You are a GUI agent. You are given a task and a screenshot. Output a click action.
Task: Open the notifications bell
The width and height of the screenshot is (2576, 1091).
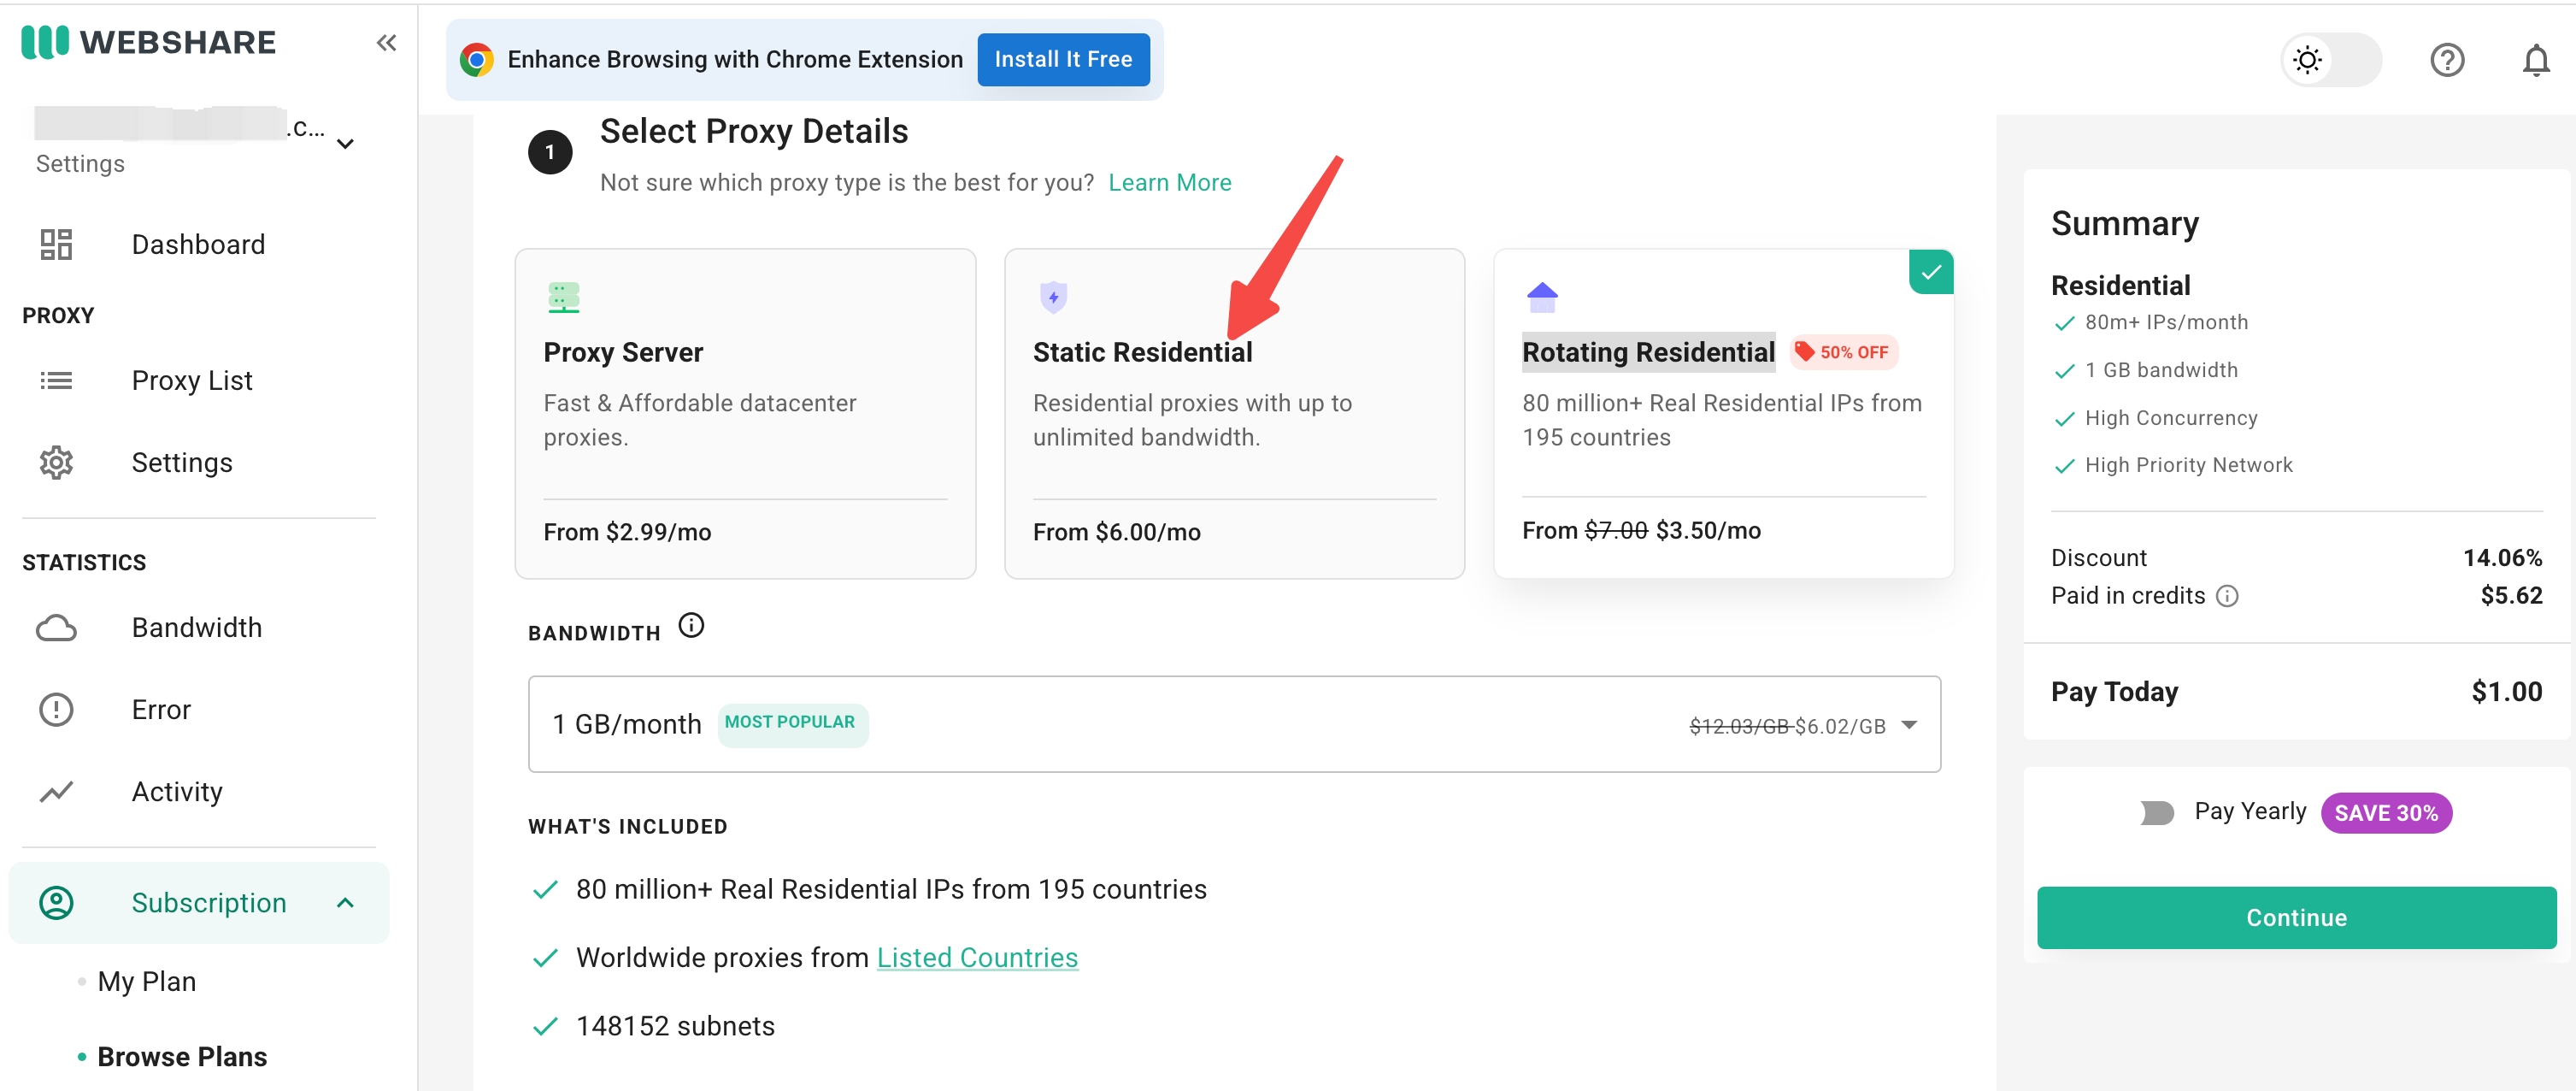tap(2535, 60)
